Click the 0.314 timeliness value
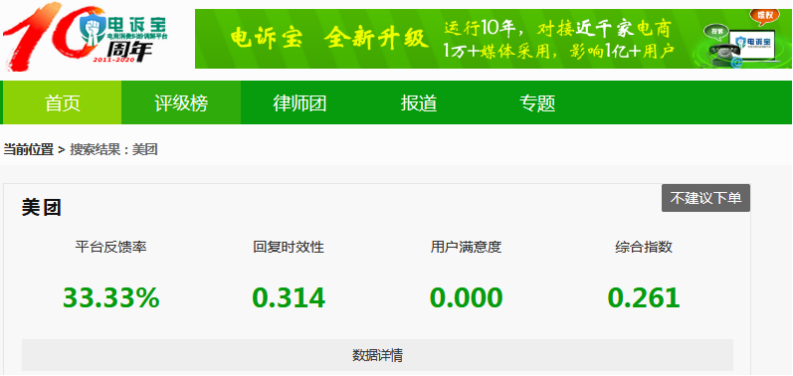 coord(288,298)
